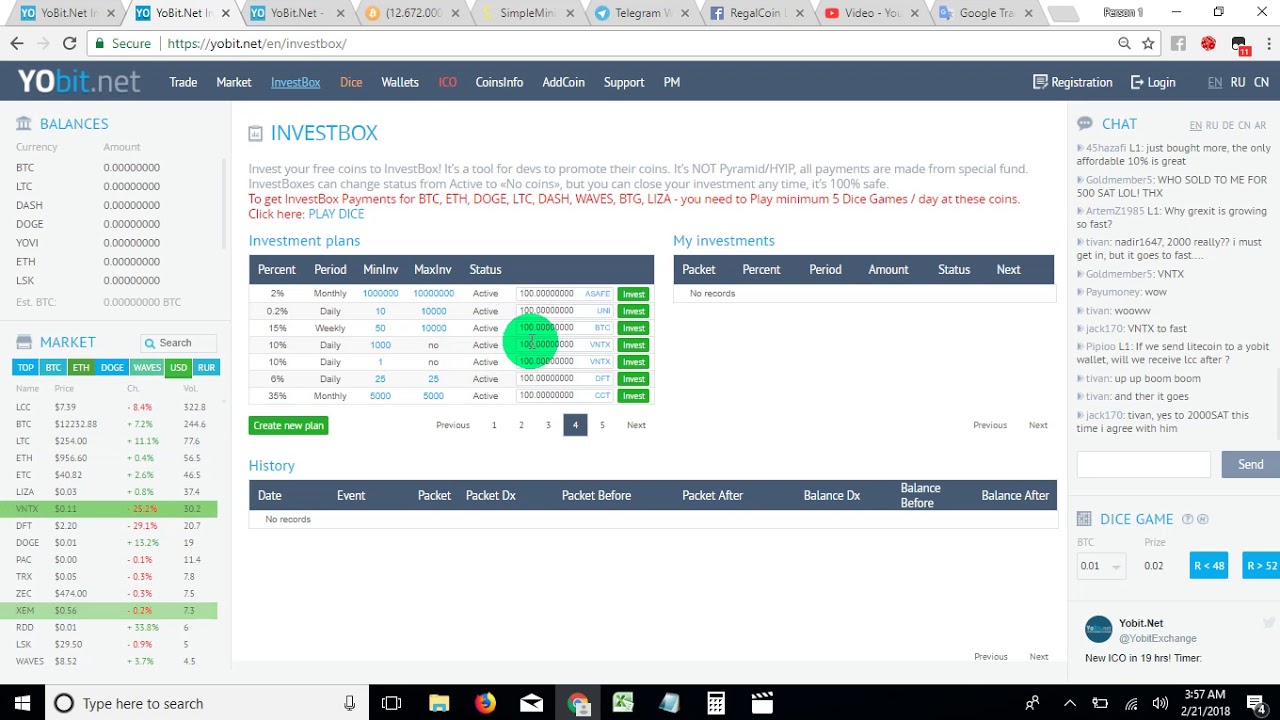The height and width of the screenshot is (720, 1280).
Task: Select the LCC row in market list
Action: (108, 407)
